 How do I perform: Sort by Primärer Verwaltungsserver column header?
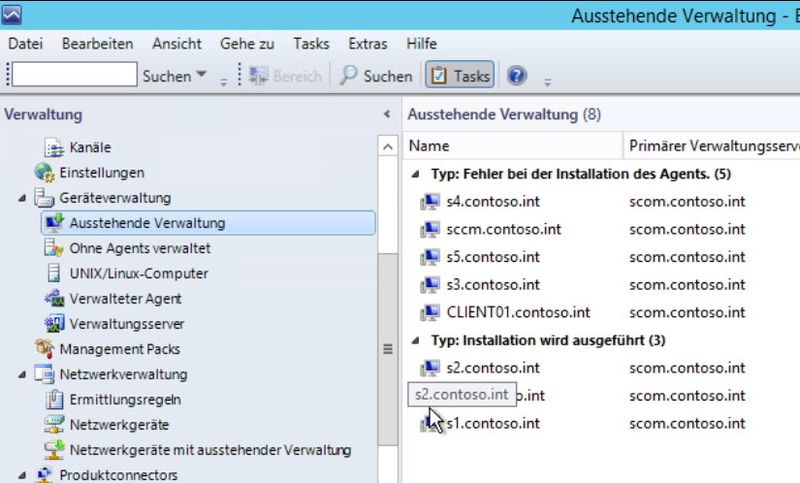(x=712, y=146)
